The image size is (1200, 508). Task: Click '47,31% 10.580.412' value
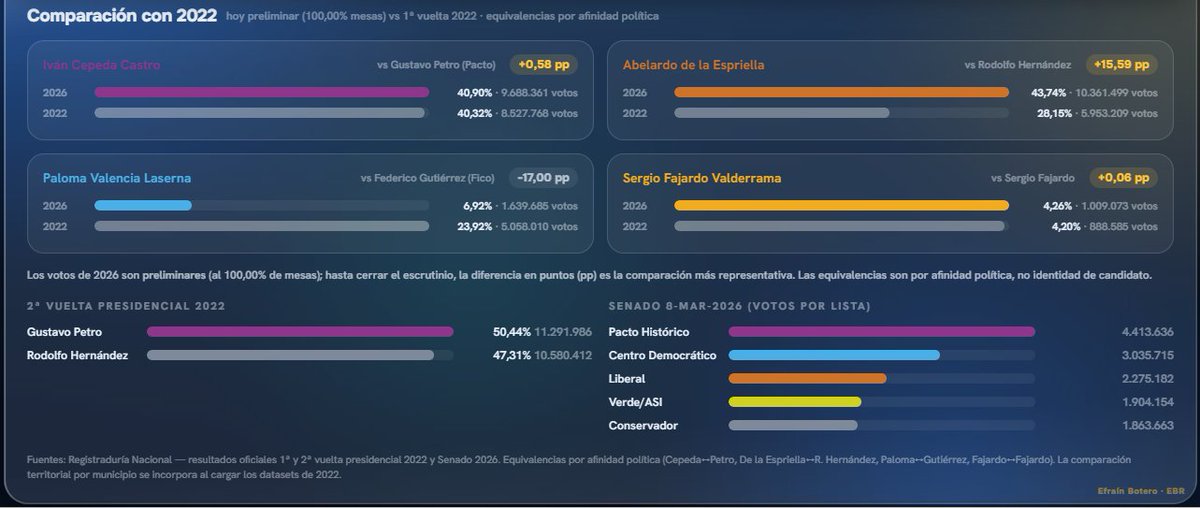click(542, 355)
